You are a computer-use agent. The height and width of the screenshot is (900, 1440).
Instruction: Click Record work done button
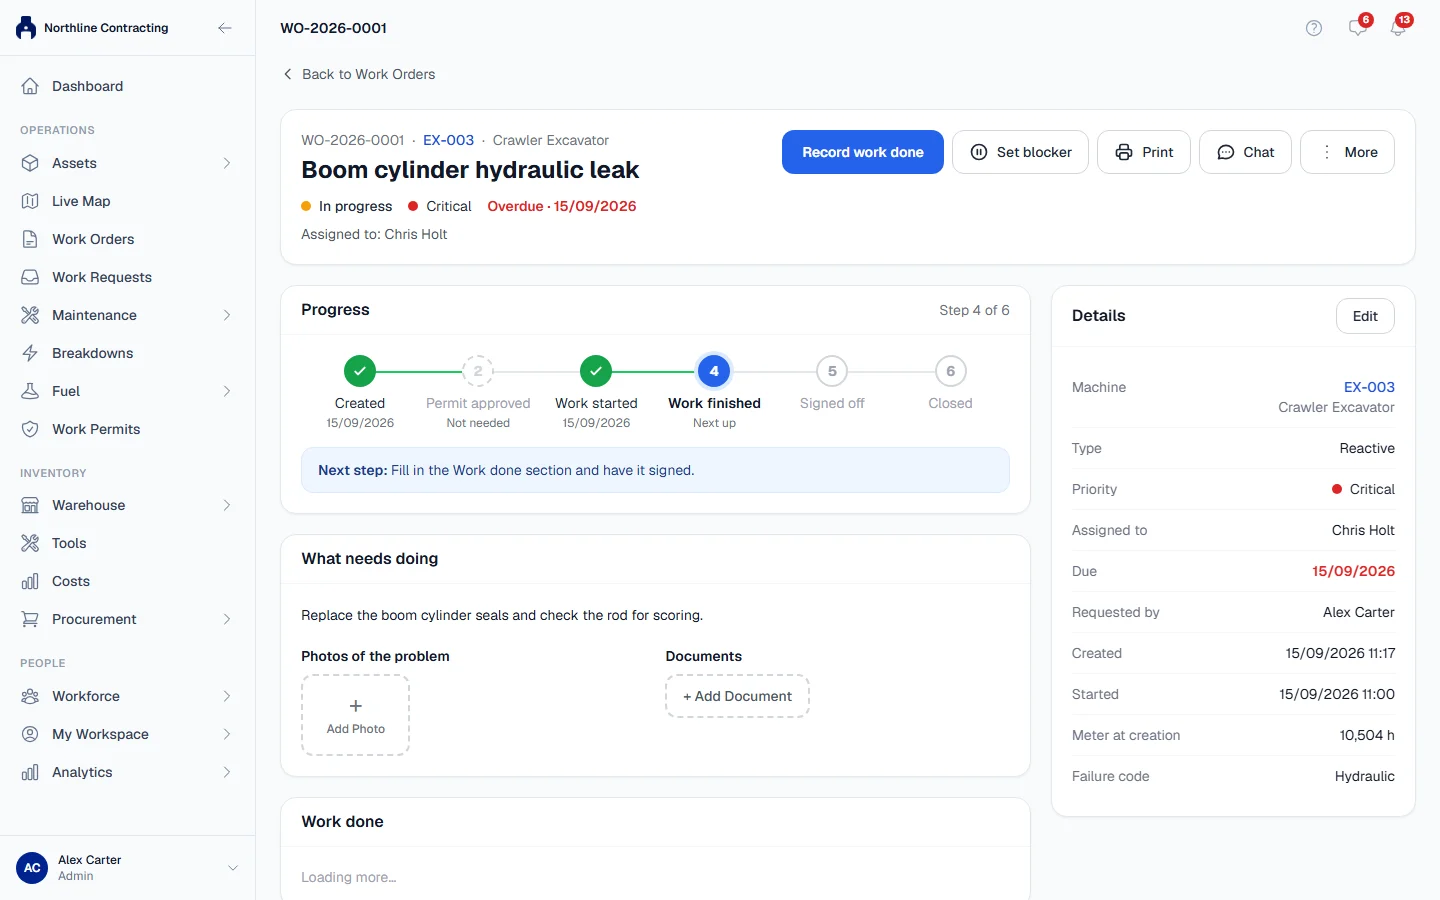coord(863,152)
